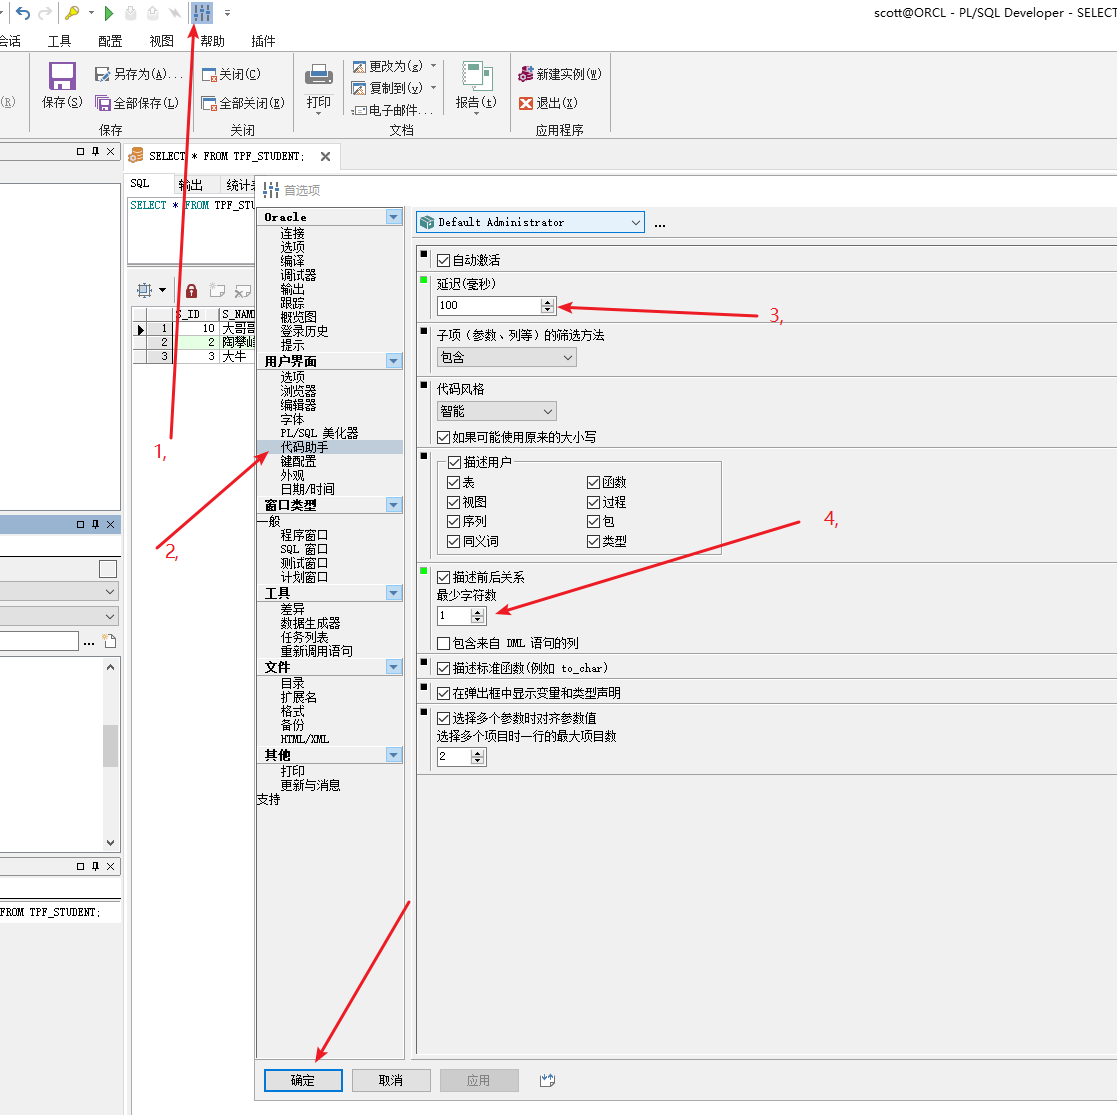Click the Report (报告) notebook icon
The image size is (1117, 1115).
coord(477,76)
